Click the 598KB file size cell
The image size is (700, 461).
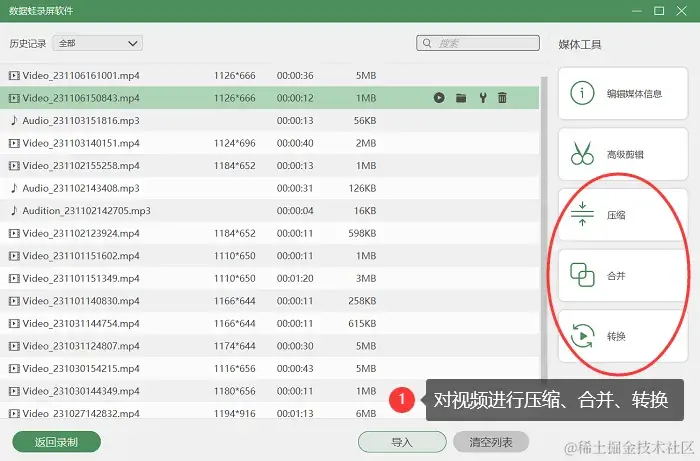click(362, 233)
